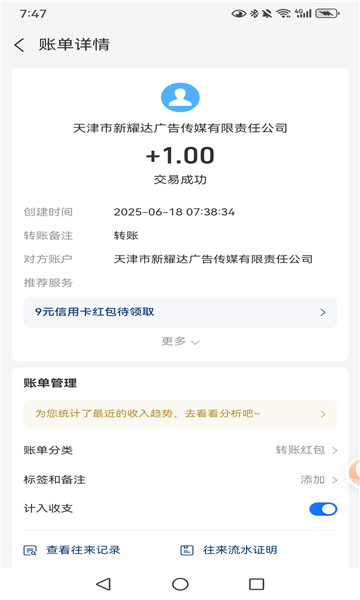Image resolution: width=360 pixels, height=600 pixels.
Task: Select the 账单分类 row
Action: click(x=180, y=450)
